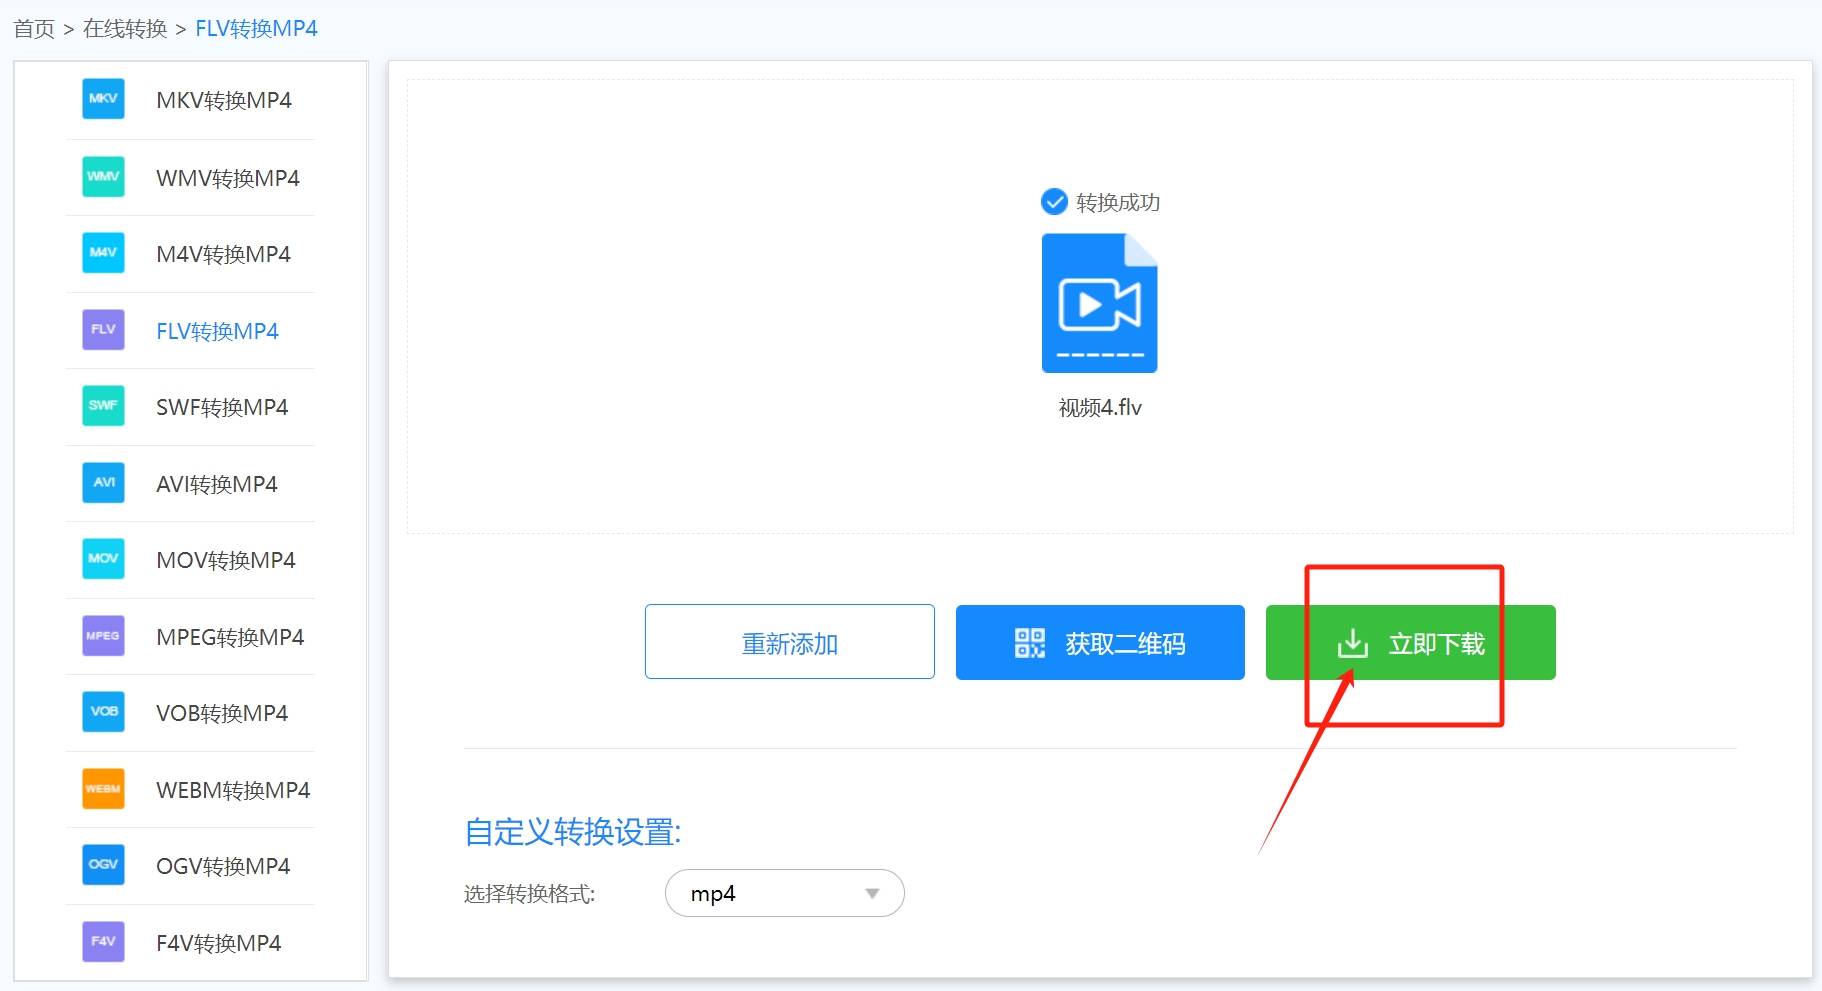Click the 转换成功 checkmark indicator

click(1055, 201)
